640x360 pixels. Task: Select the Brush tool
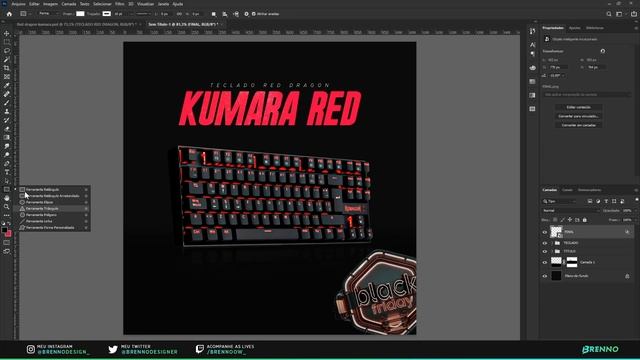click(7, 103)
